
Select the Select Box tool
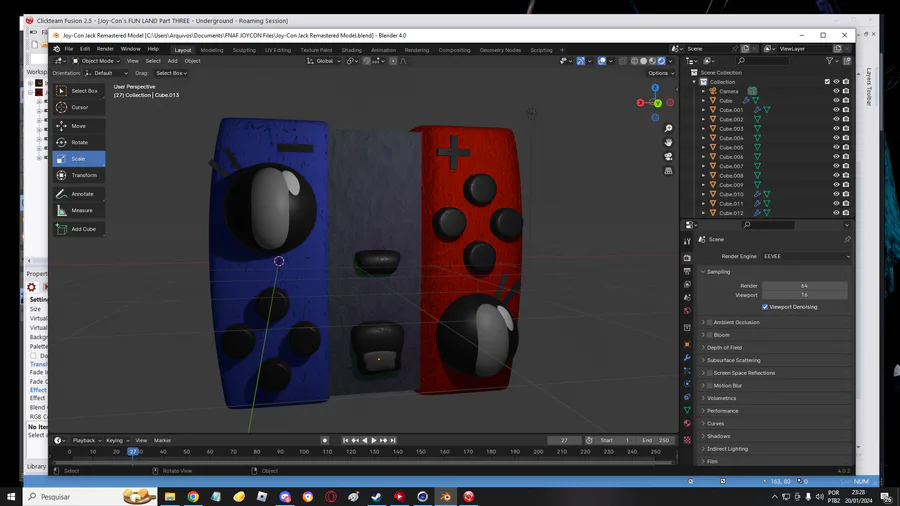point(79,91)
